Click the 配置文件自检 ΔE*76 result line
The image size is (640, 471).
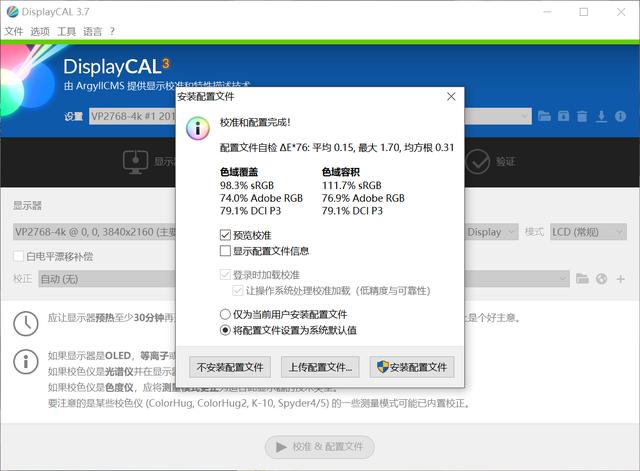[337, 147]
